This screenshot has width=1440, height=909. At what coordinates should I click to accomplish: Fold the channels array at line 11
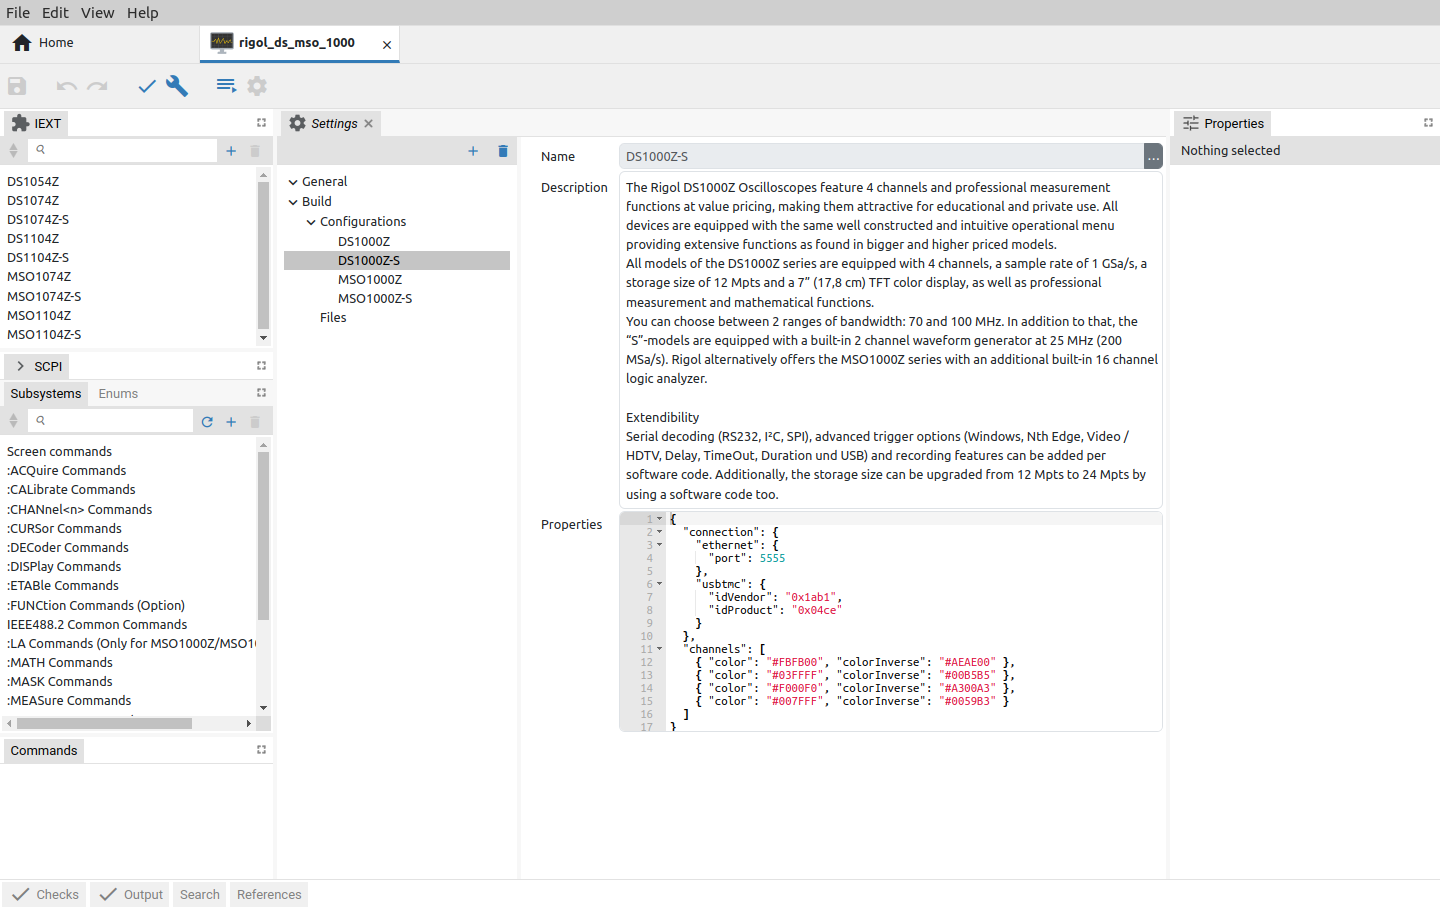[659, 649]
